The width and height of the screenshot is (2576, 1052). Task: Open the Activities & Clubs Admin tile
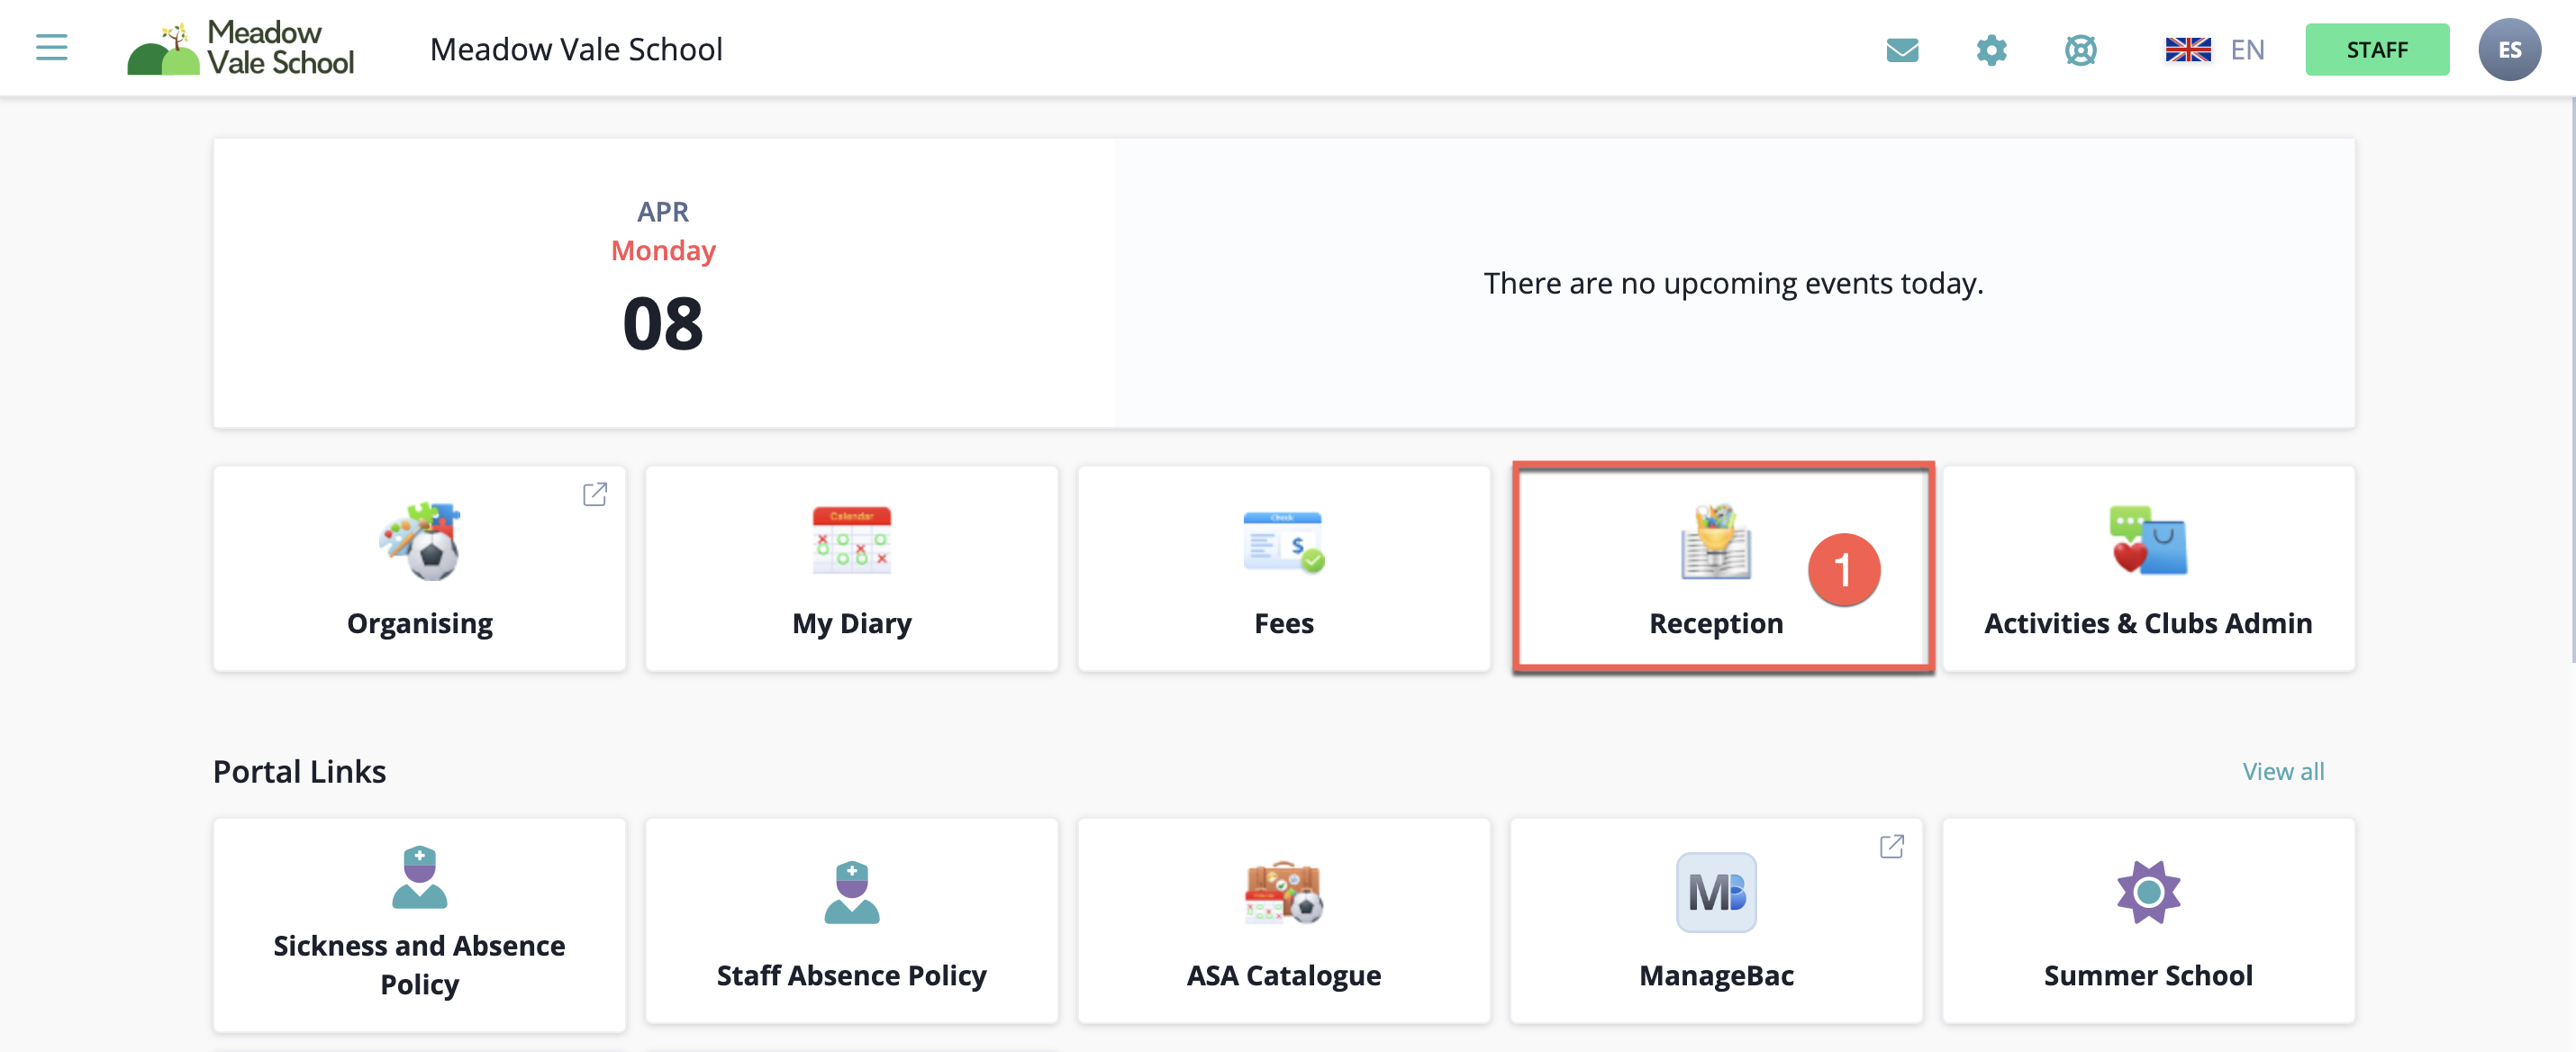pos(2148,568)
